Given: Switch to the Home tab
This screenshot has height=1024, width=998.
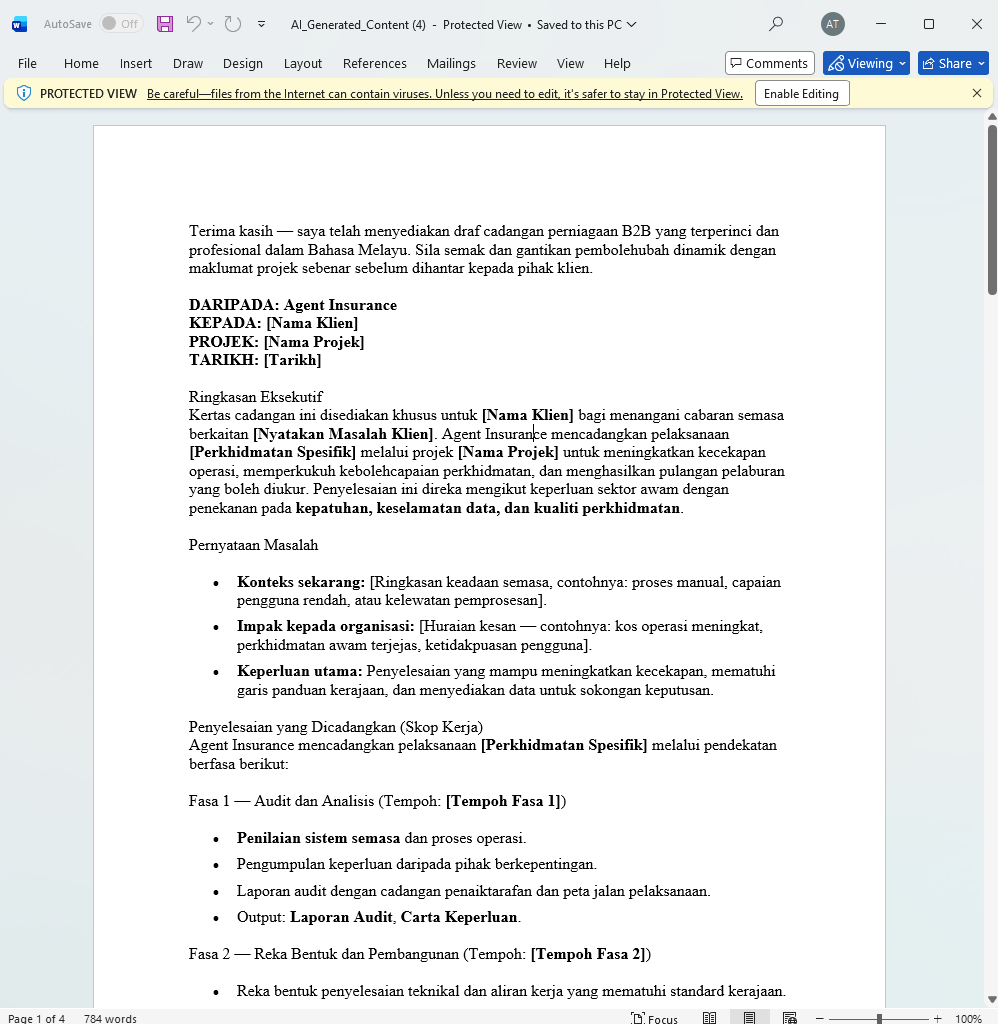Looking at the screenshot, I should coord(81,63).
